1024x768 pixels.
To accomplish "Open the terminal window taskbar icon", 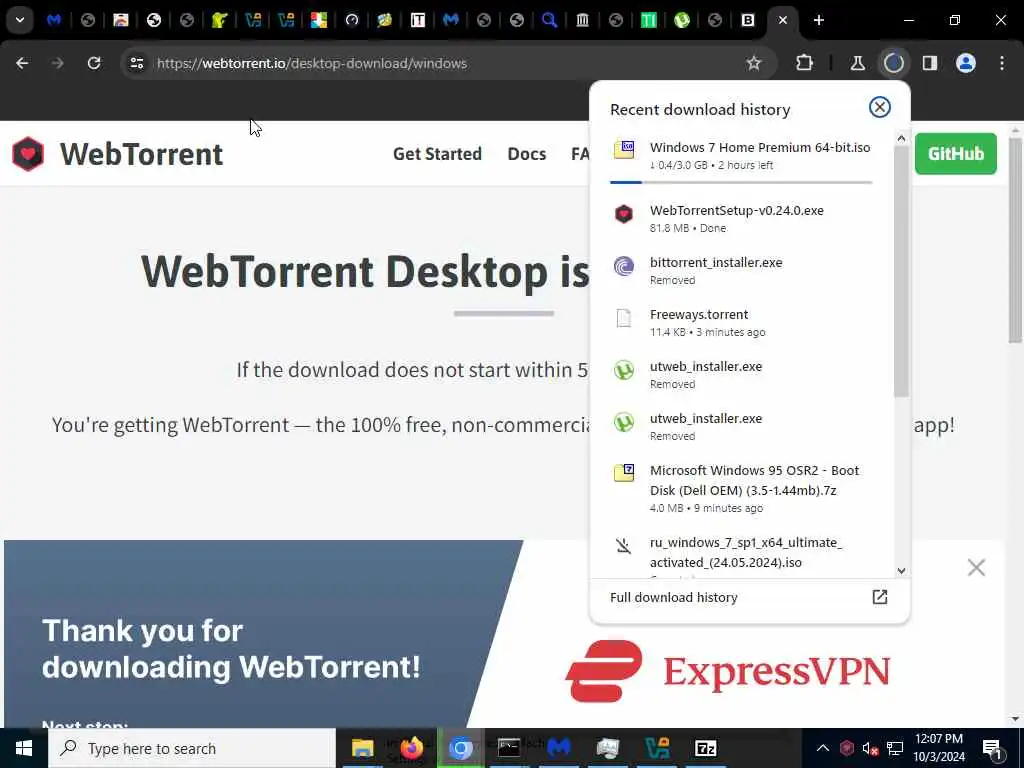I will coord(509,748).
